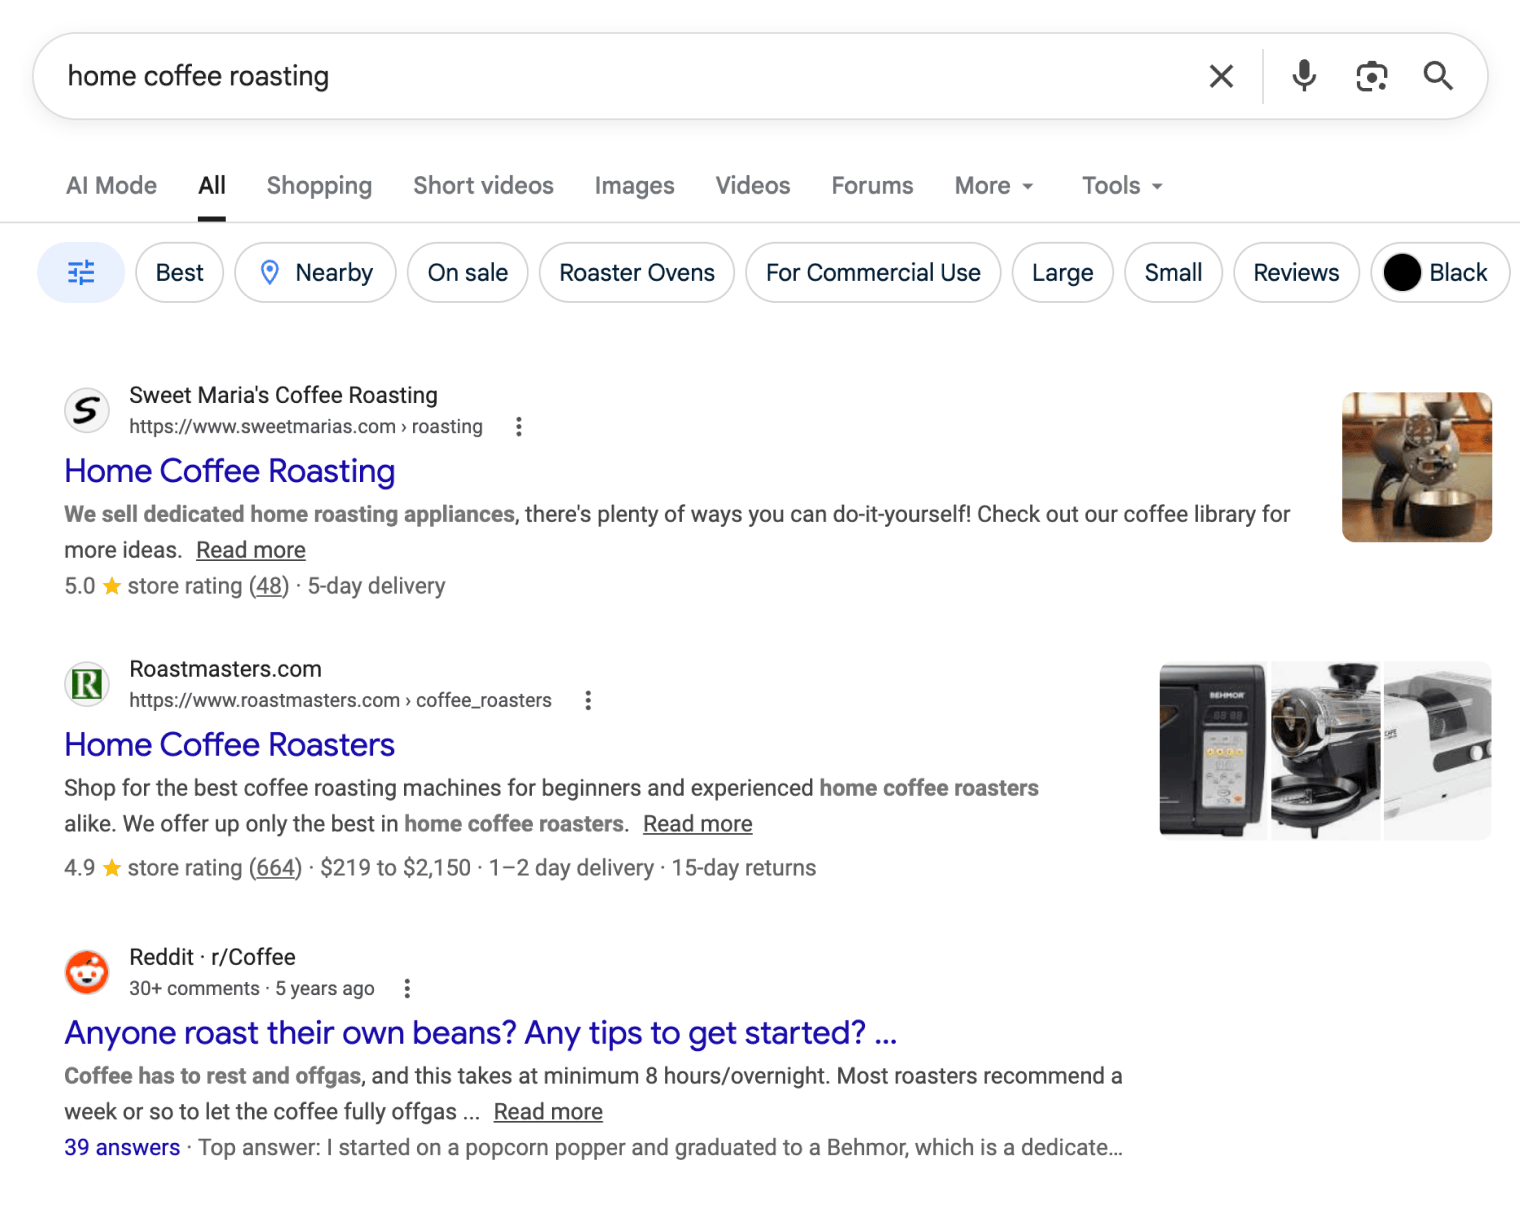Click the microphone icon for voice search
Image resolution: width=1520 pixels, height=1208 pixels.
point(1303,75)
